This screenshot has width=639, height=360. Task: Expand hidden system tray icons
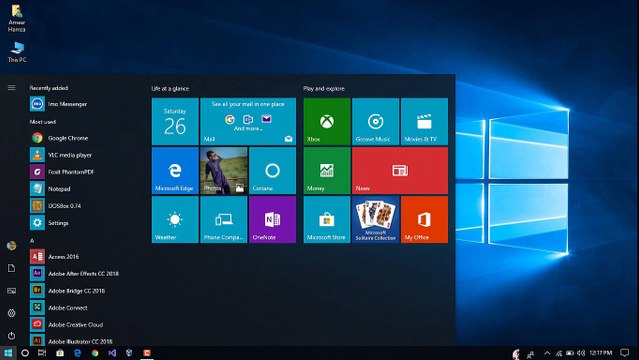pyautogui.click(x=547, y=353)
